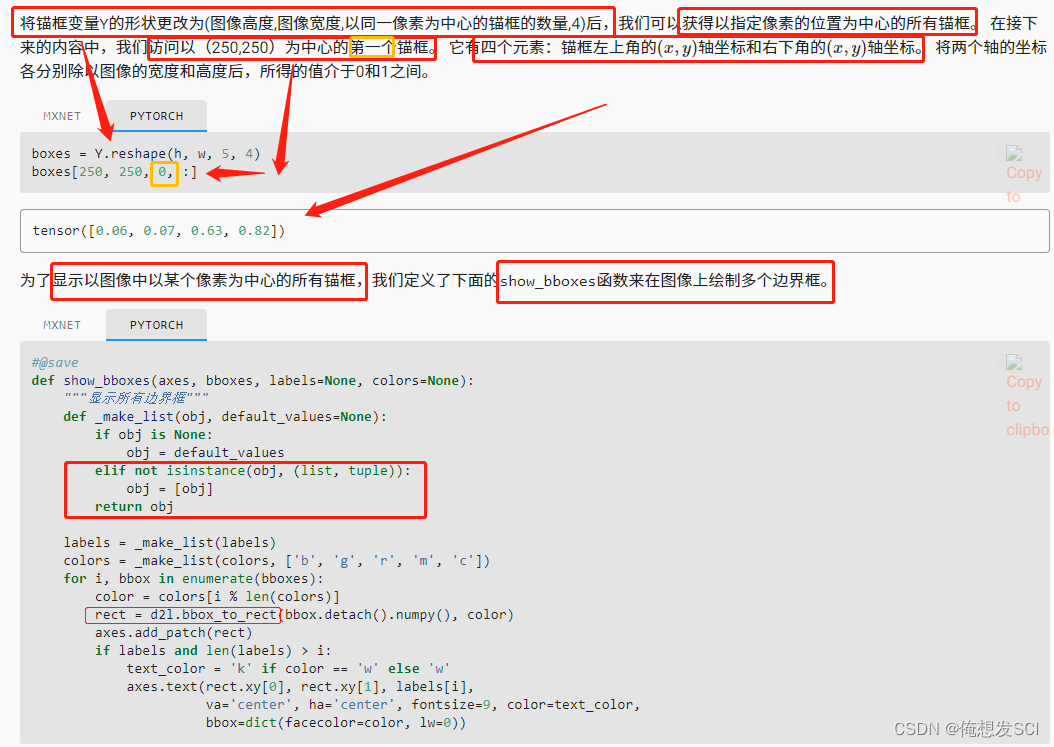Click the 'bbox=dict(facecolor=color, lw=0))' line
This screenshot has height=747, width=1054.
[x=336, y=723]
